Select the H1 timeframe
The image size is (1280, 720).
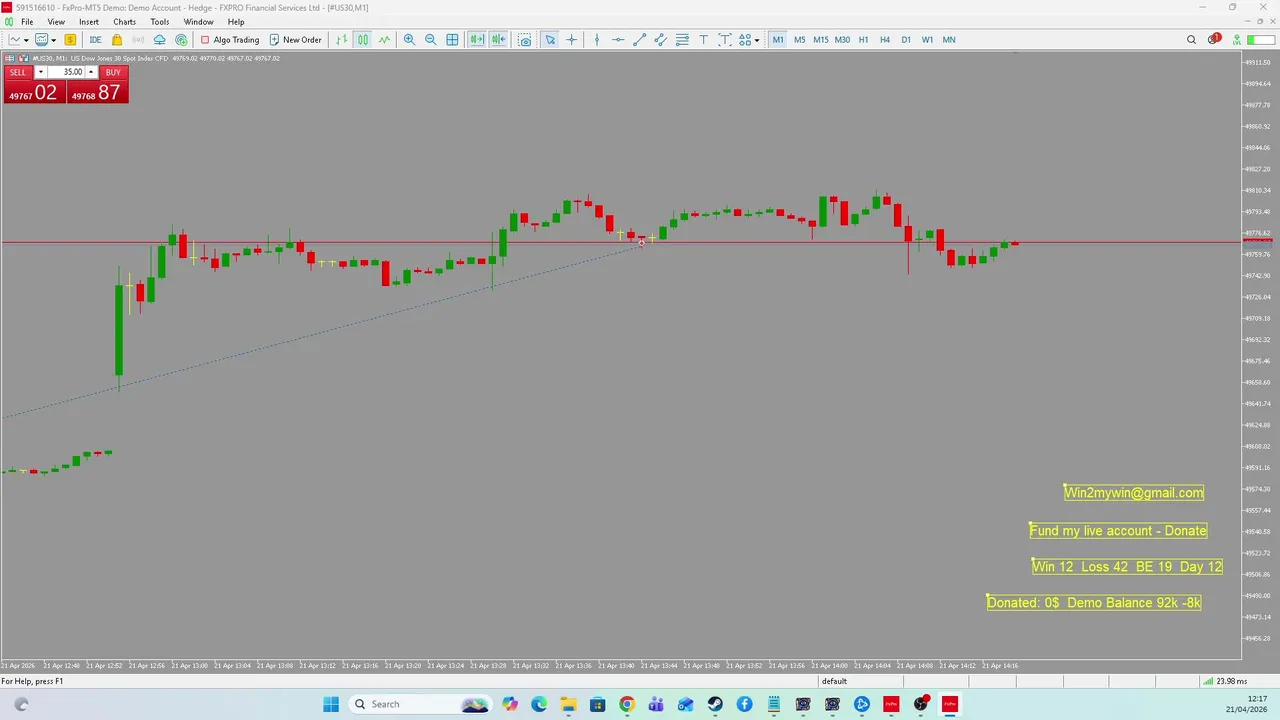pyautogui.click(x=863, y=40)
